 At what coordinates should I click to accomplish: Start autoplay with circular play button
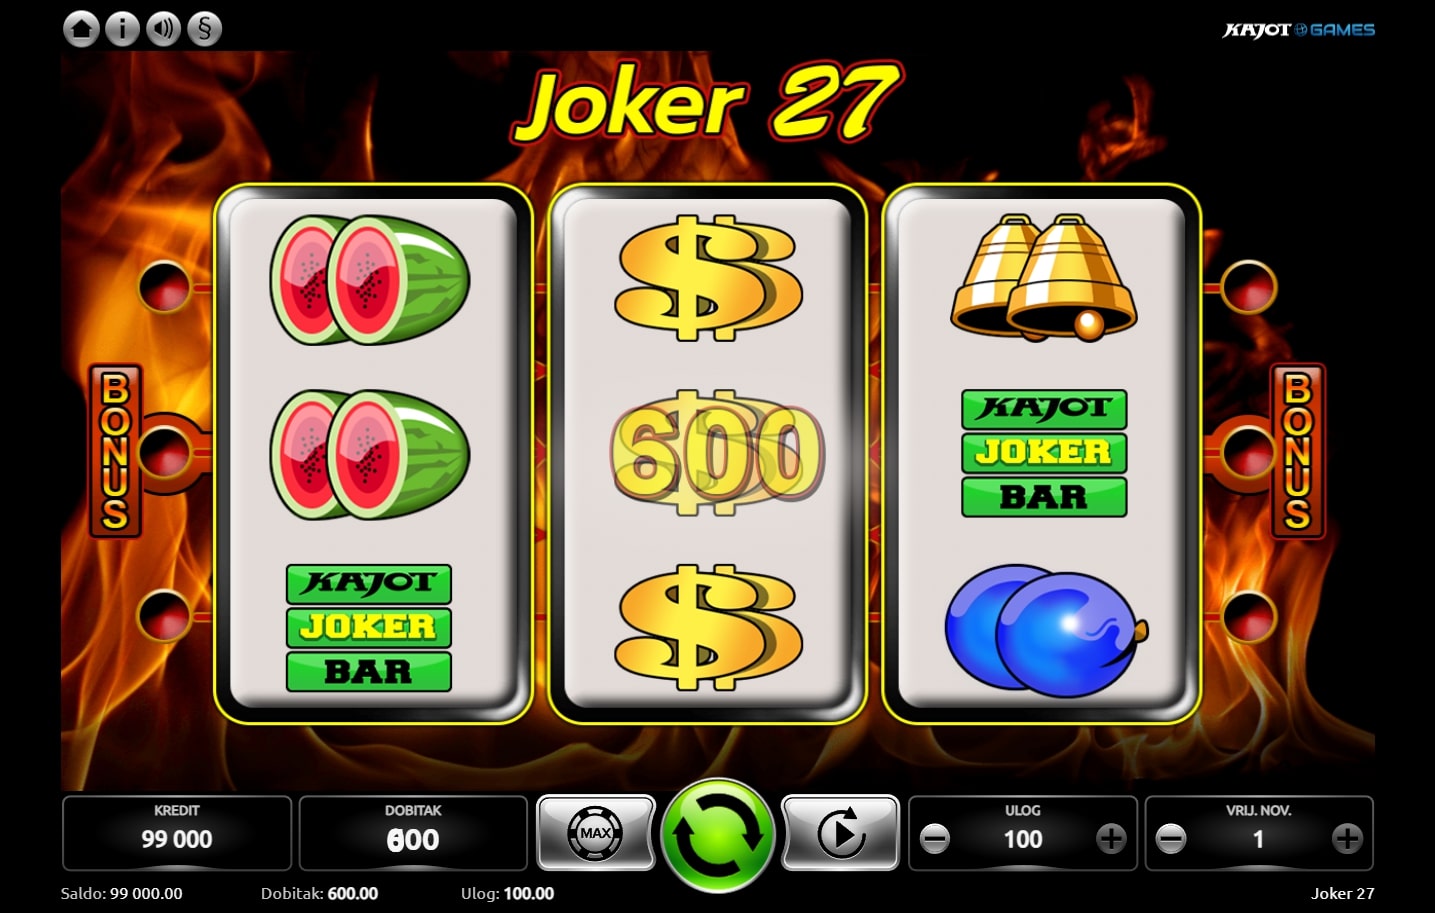click(840, 832)
